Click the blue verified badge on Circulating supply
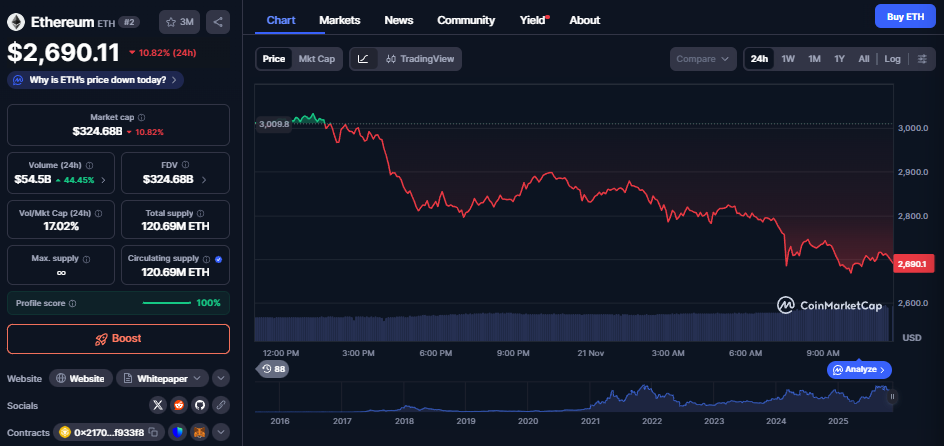The height and width of the screenshot is (446, 944). pyautogui.click(x=219, y=259)
